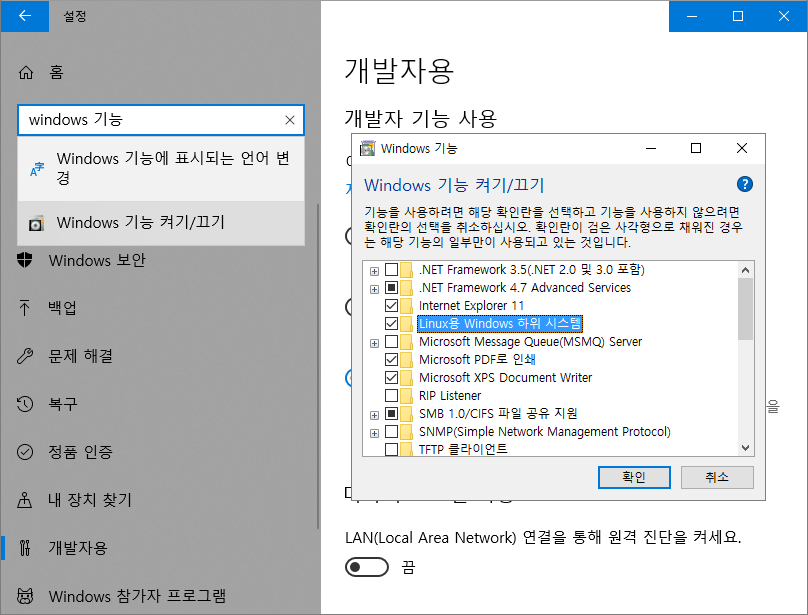Viewport: 808px width, 615px height.
Task: Toggle the SMB 1.0/CIFS 파일 공유 지원 checkbox
Action: (x=392, y=413)
